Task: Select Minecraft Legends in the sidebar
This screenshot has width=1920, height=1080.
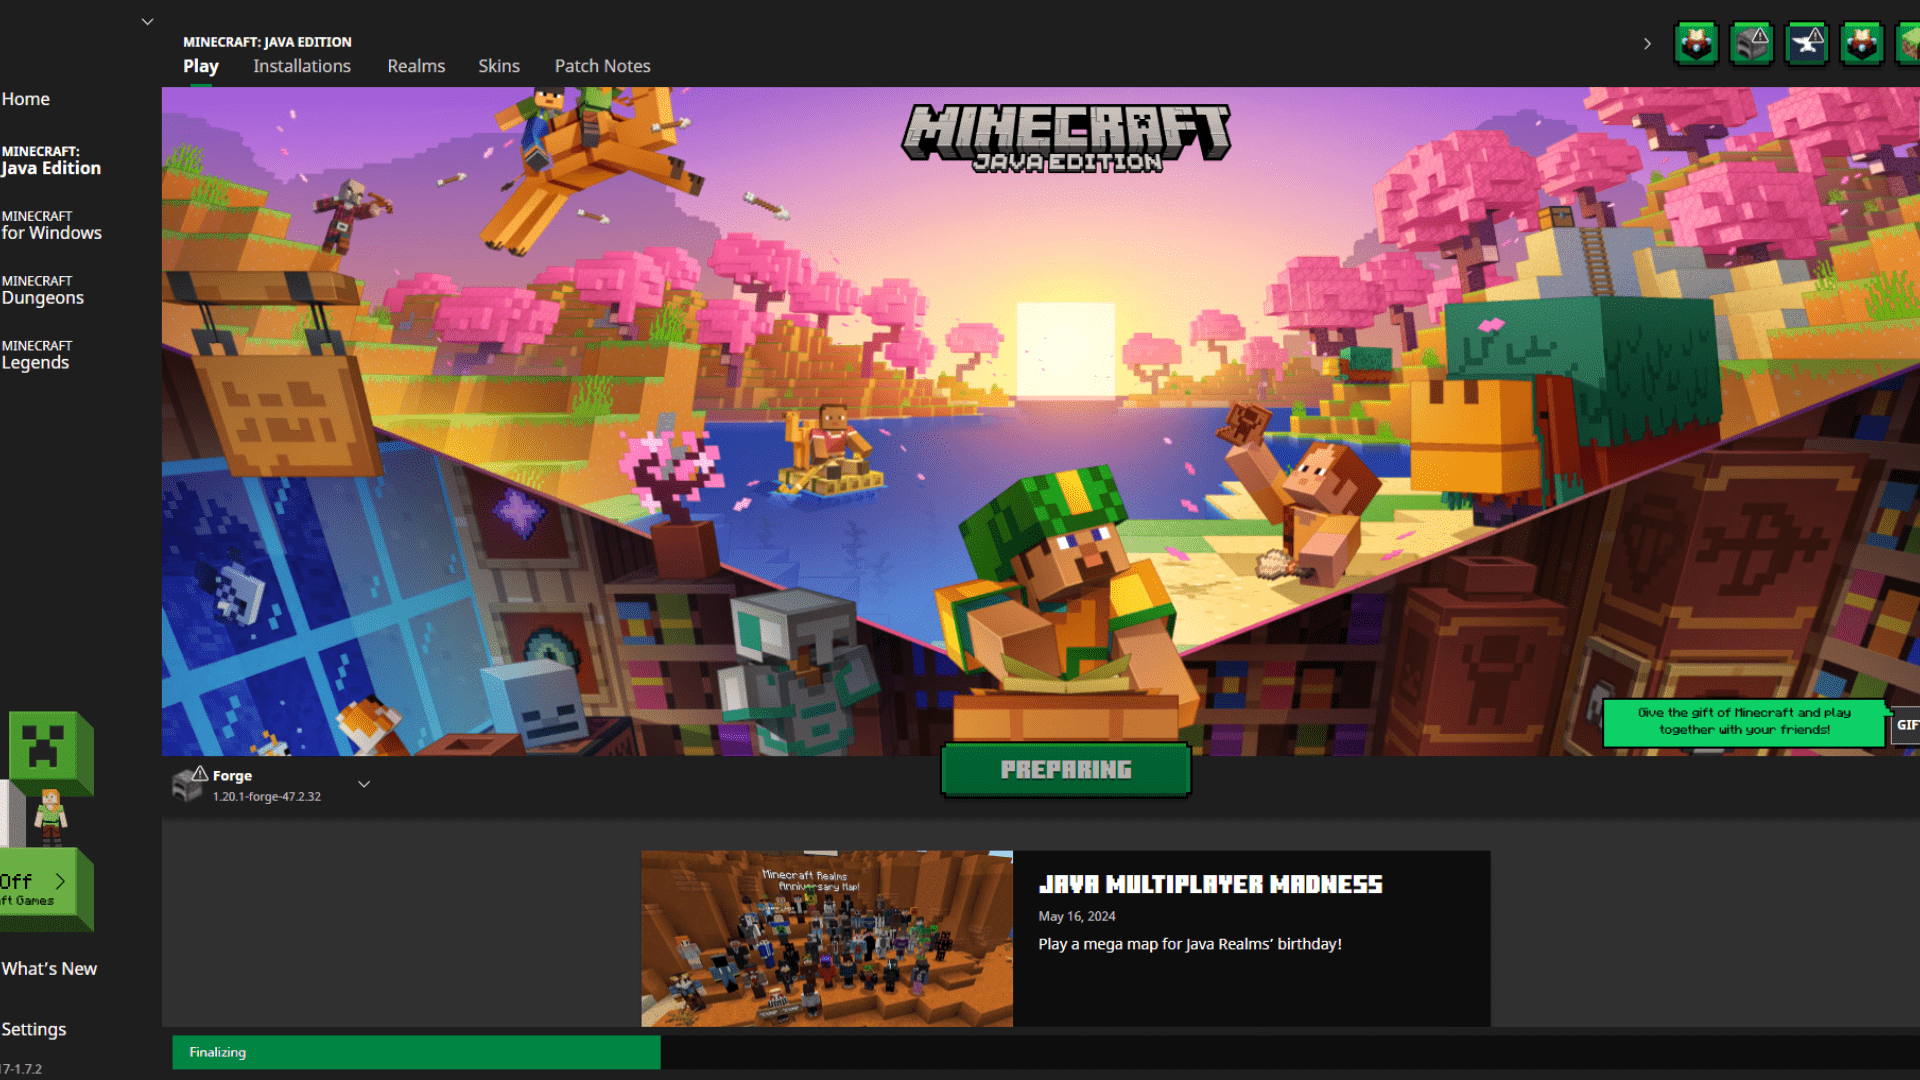Action: pyautogui.click(x=36, y=355)
